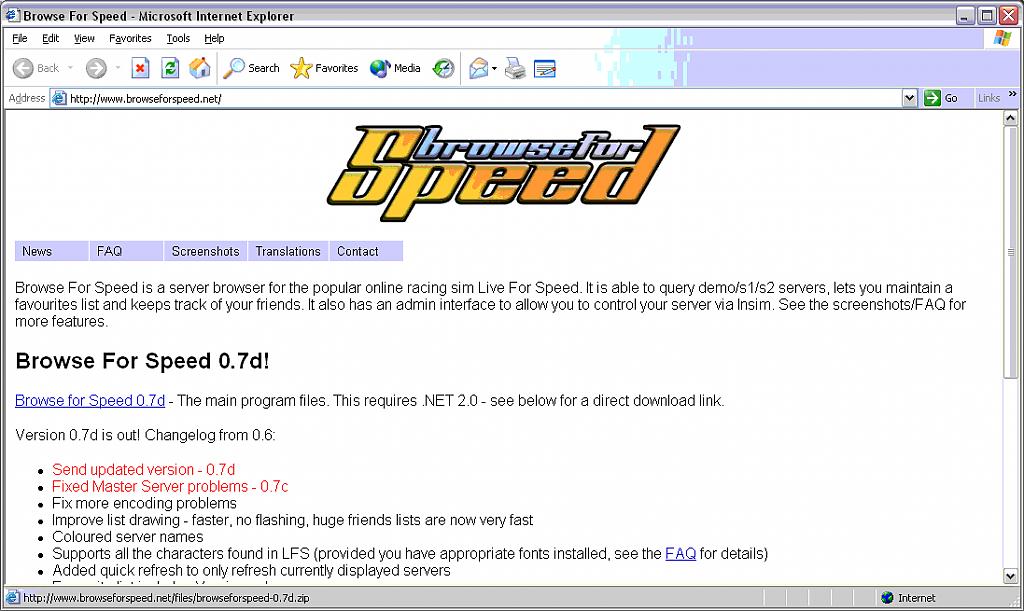Expand the Links toolbar chevron

click(x=1012, y=94)
